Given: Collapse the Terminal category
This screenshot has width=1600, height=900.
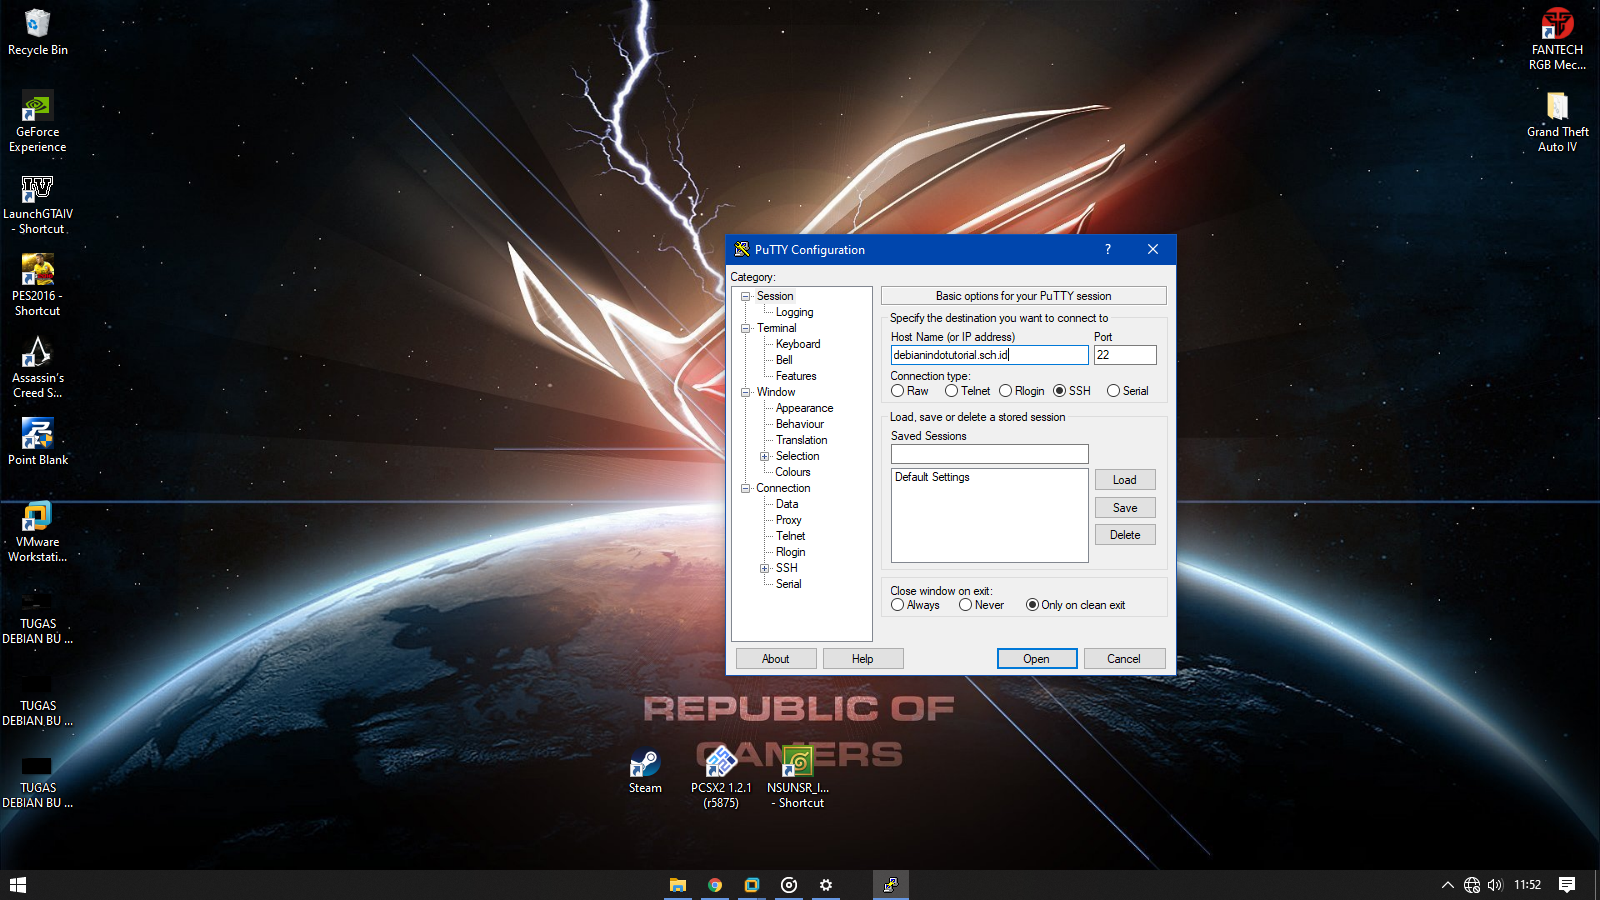Looking at the screenshot, I should tap(745, 328).
